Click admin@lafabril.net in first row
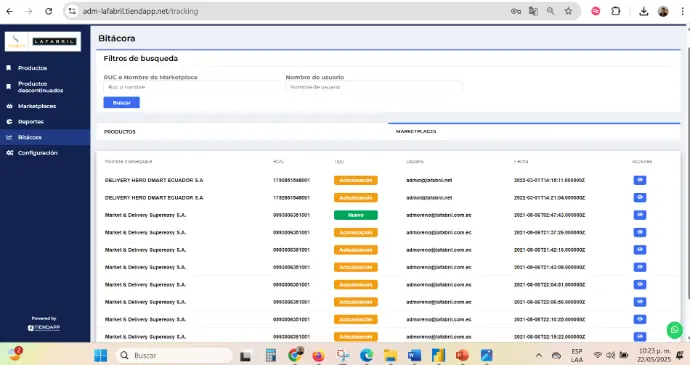690x365 pixels. (x=429, y=180)
